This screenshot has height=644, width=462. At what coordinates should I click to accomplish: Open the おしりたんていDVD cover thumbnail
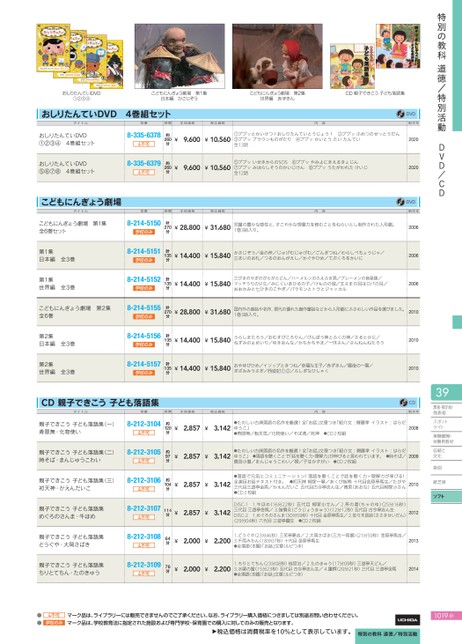click(x=80, y=56)
